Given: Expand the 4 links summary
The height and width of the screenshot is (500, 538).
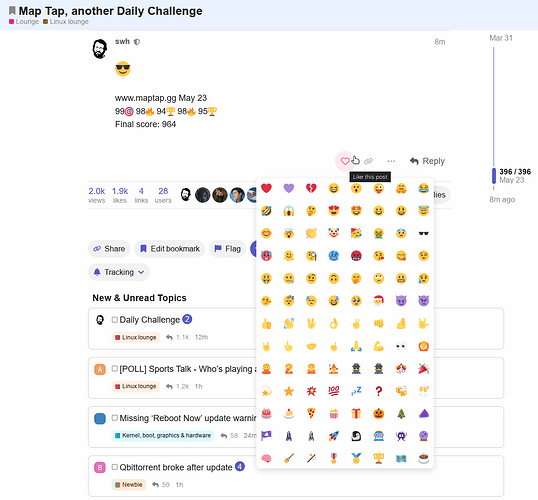Looking at the screenshot, I should [x=141, y=195].
